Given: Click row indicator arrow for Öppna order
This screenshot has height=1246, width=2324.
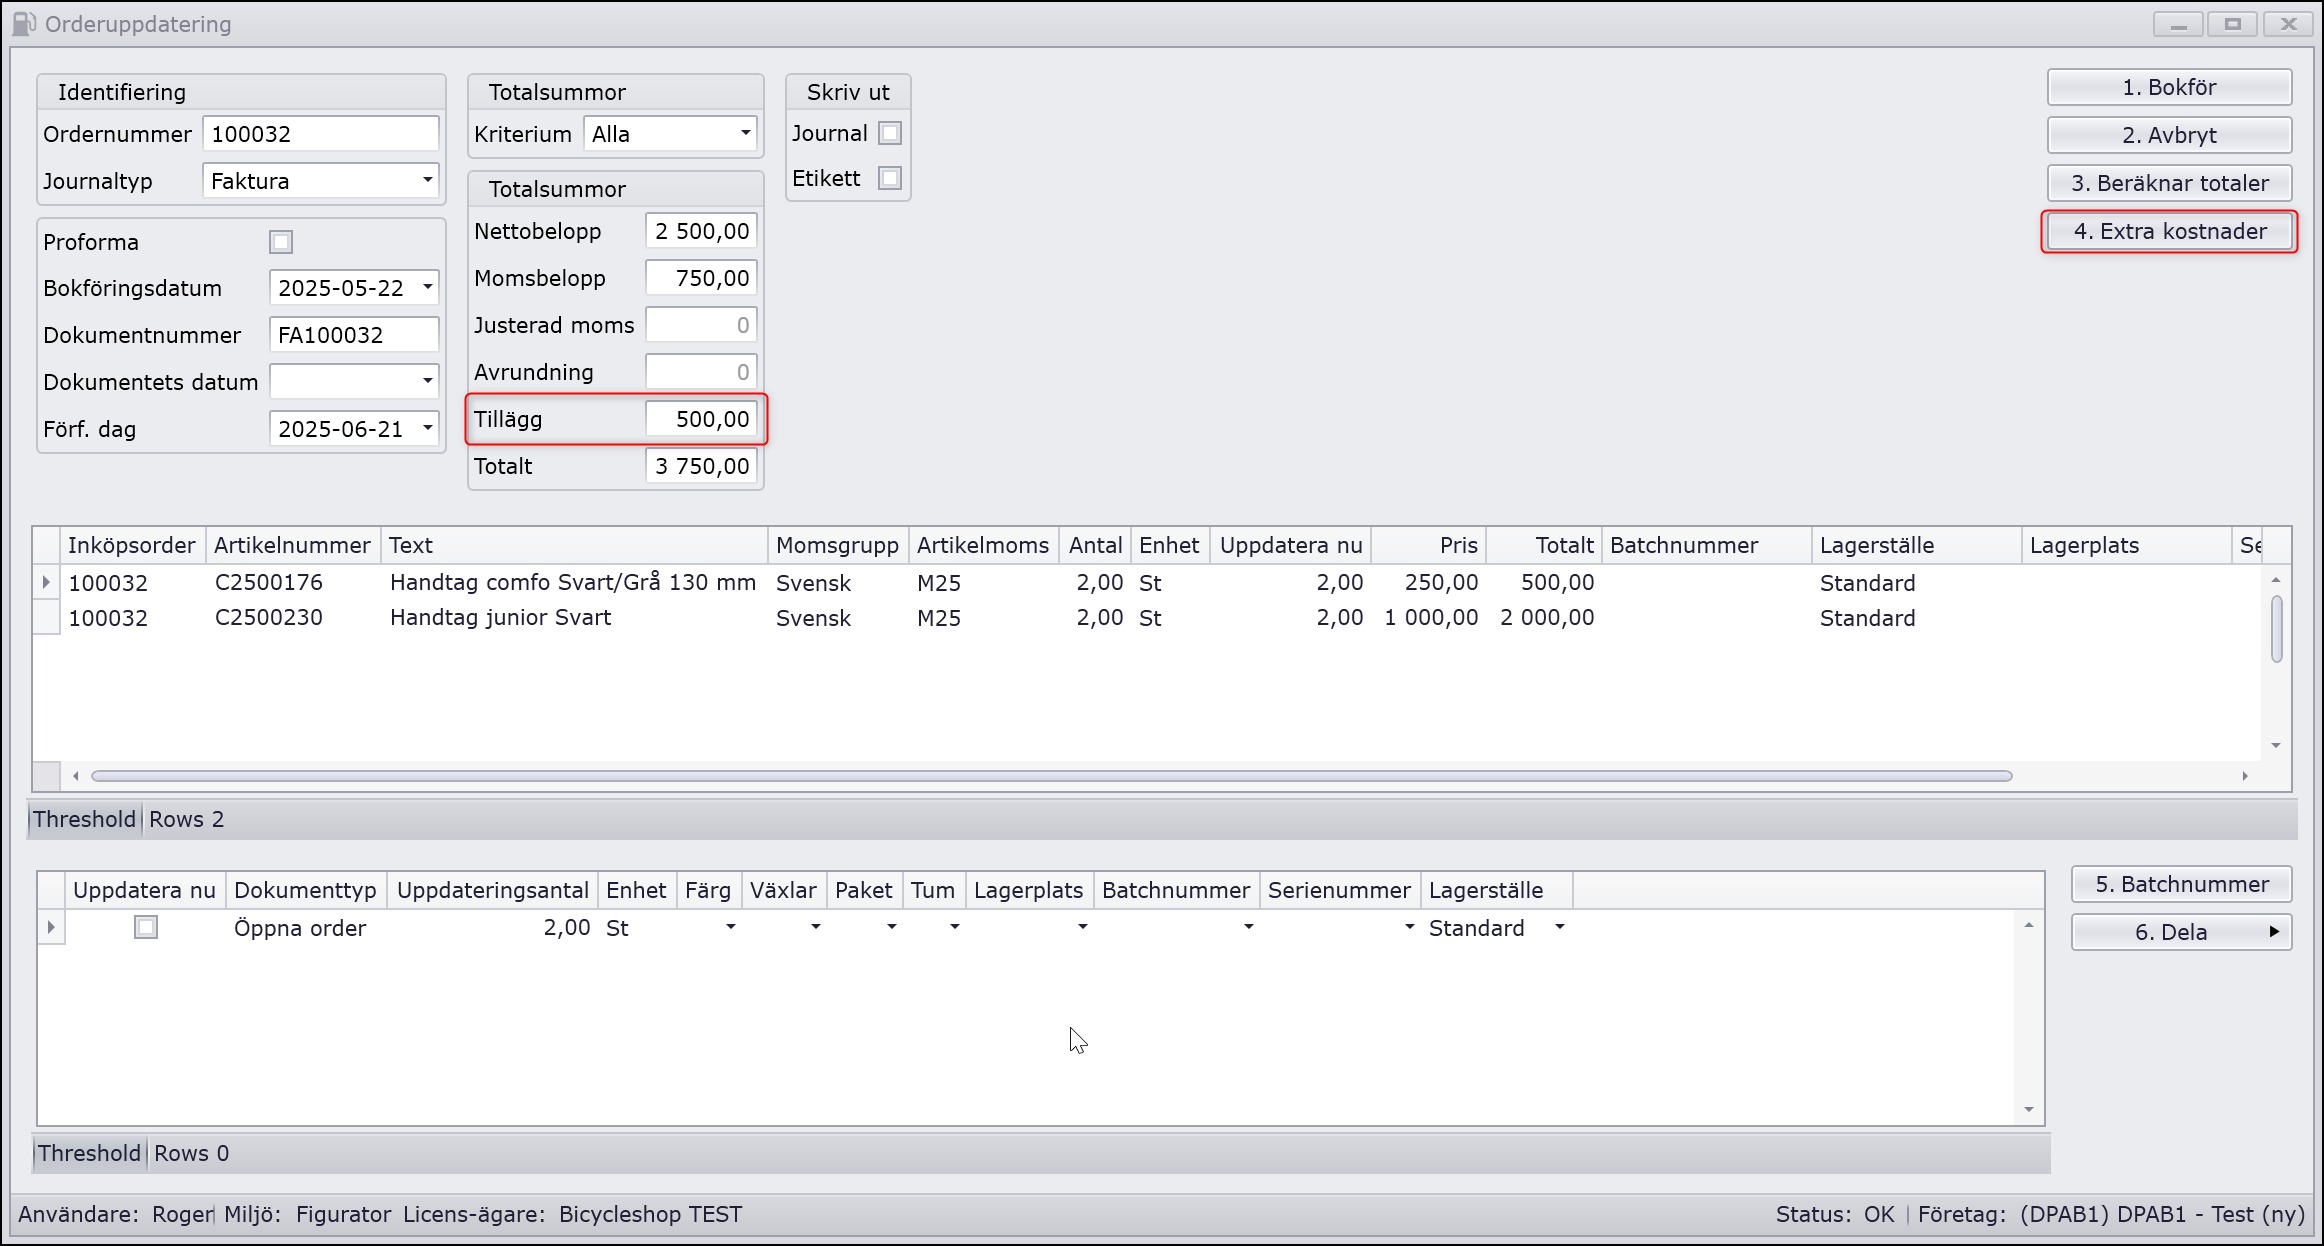Looking at the screenshot, I should (x=51, y=928).
